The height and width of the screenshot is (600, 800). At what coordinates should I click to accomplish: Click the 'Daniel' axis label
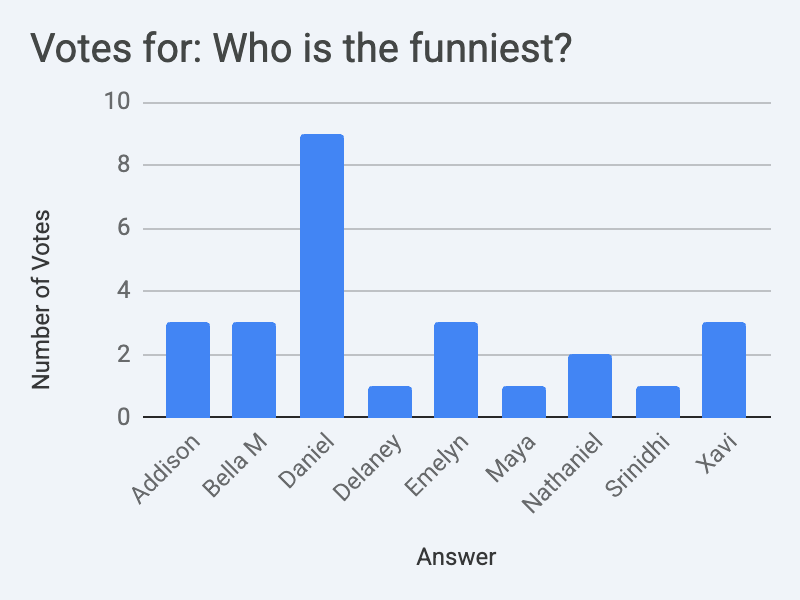306,461
